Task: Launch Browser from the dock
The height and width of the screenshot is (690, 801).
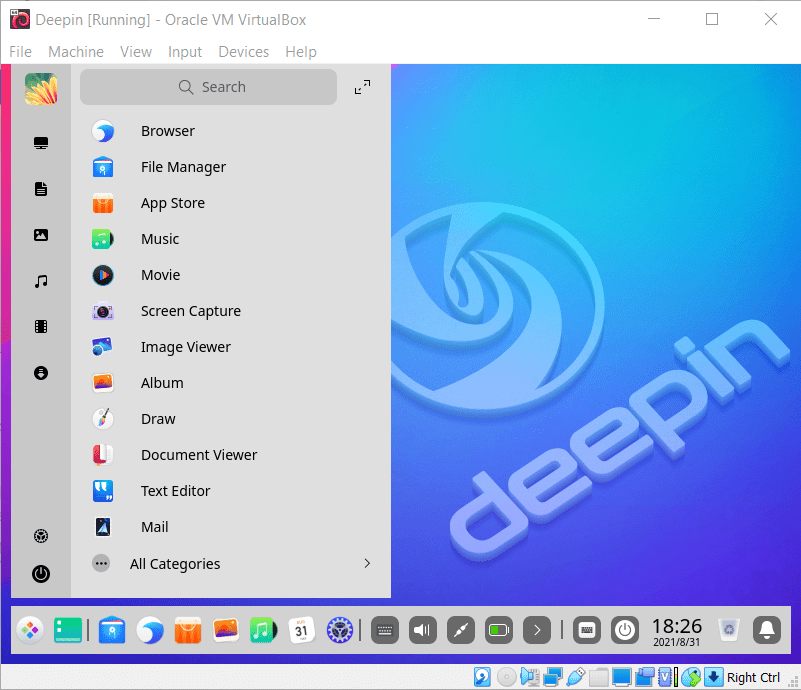Action: tap(150, 630)
